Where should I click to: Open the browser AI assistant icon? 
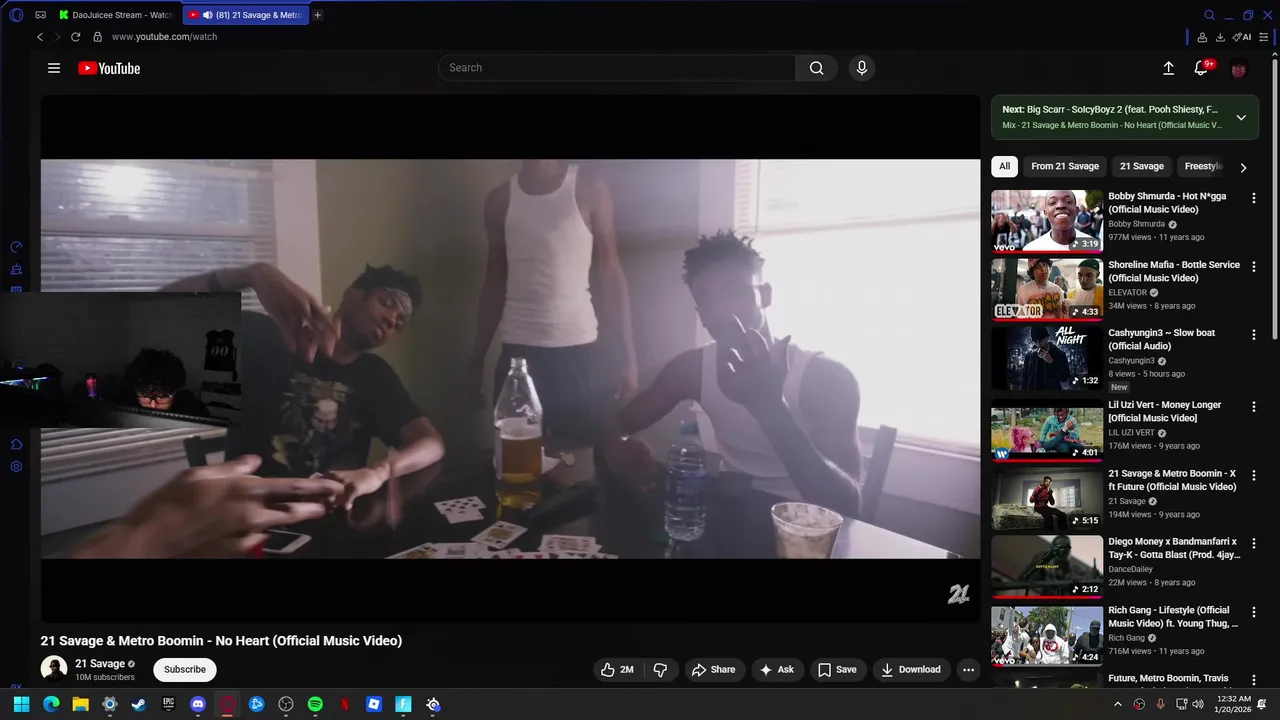[x=1243, y=37]
